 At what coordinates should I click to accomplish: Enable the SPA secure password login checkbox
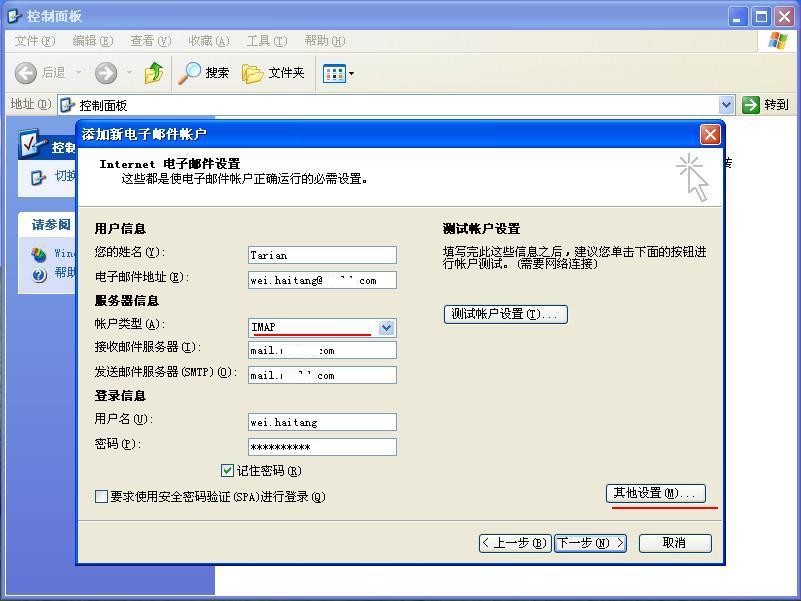coord(101,496)
